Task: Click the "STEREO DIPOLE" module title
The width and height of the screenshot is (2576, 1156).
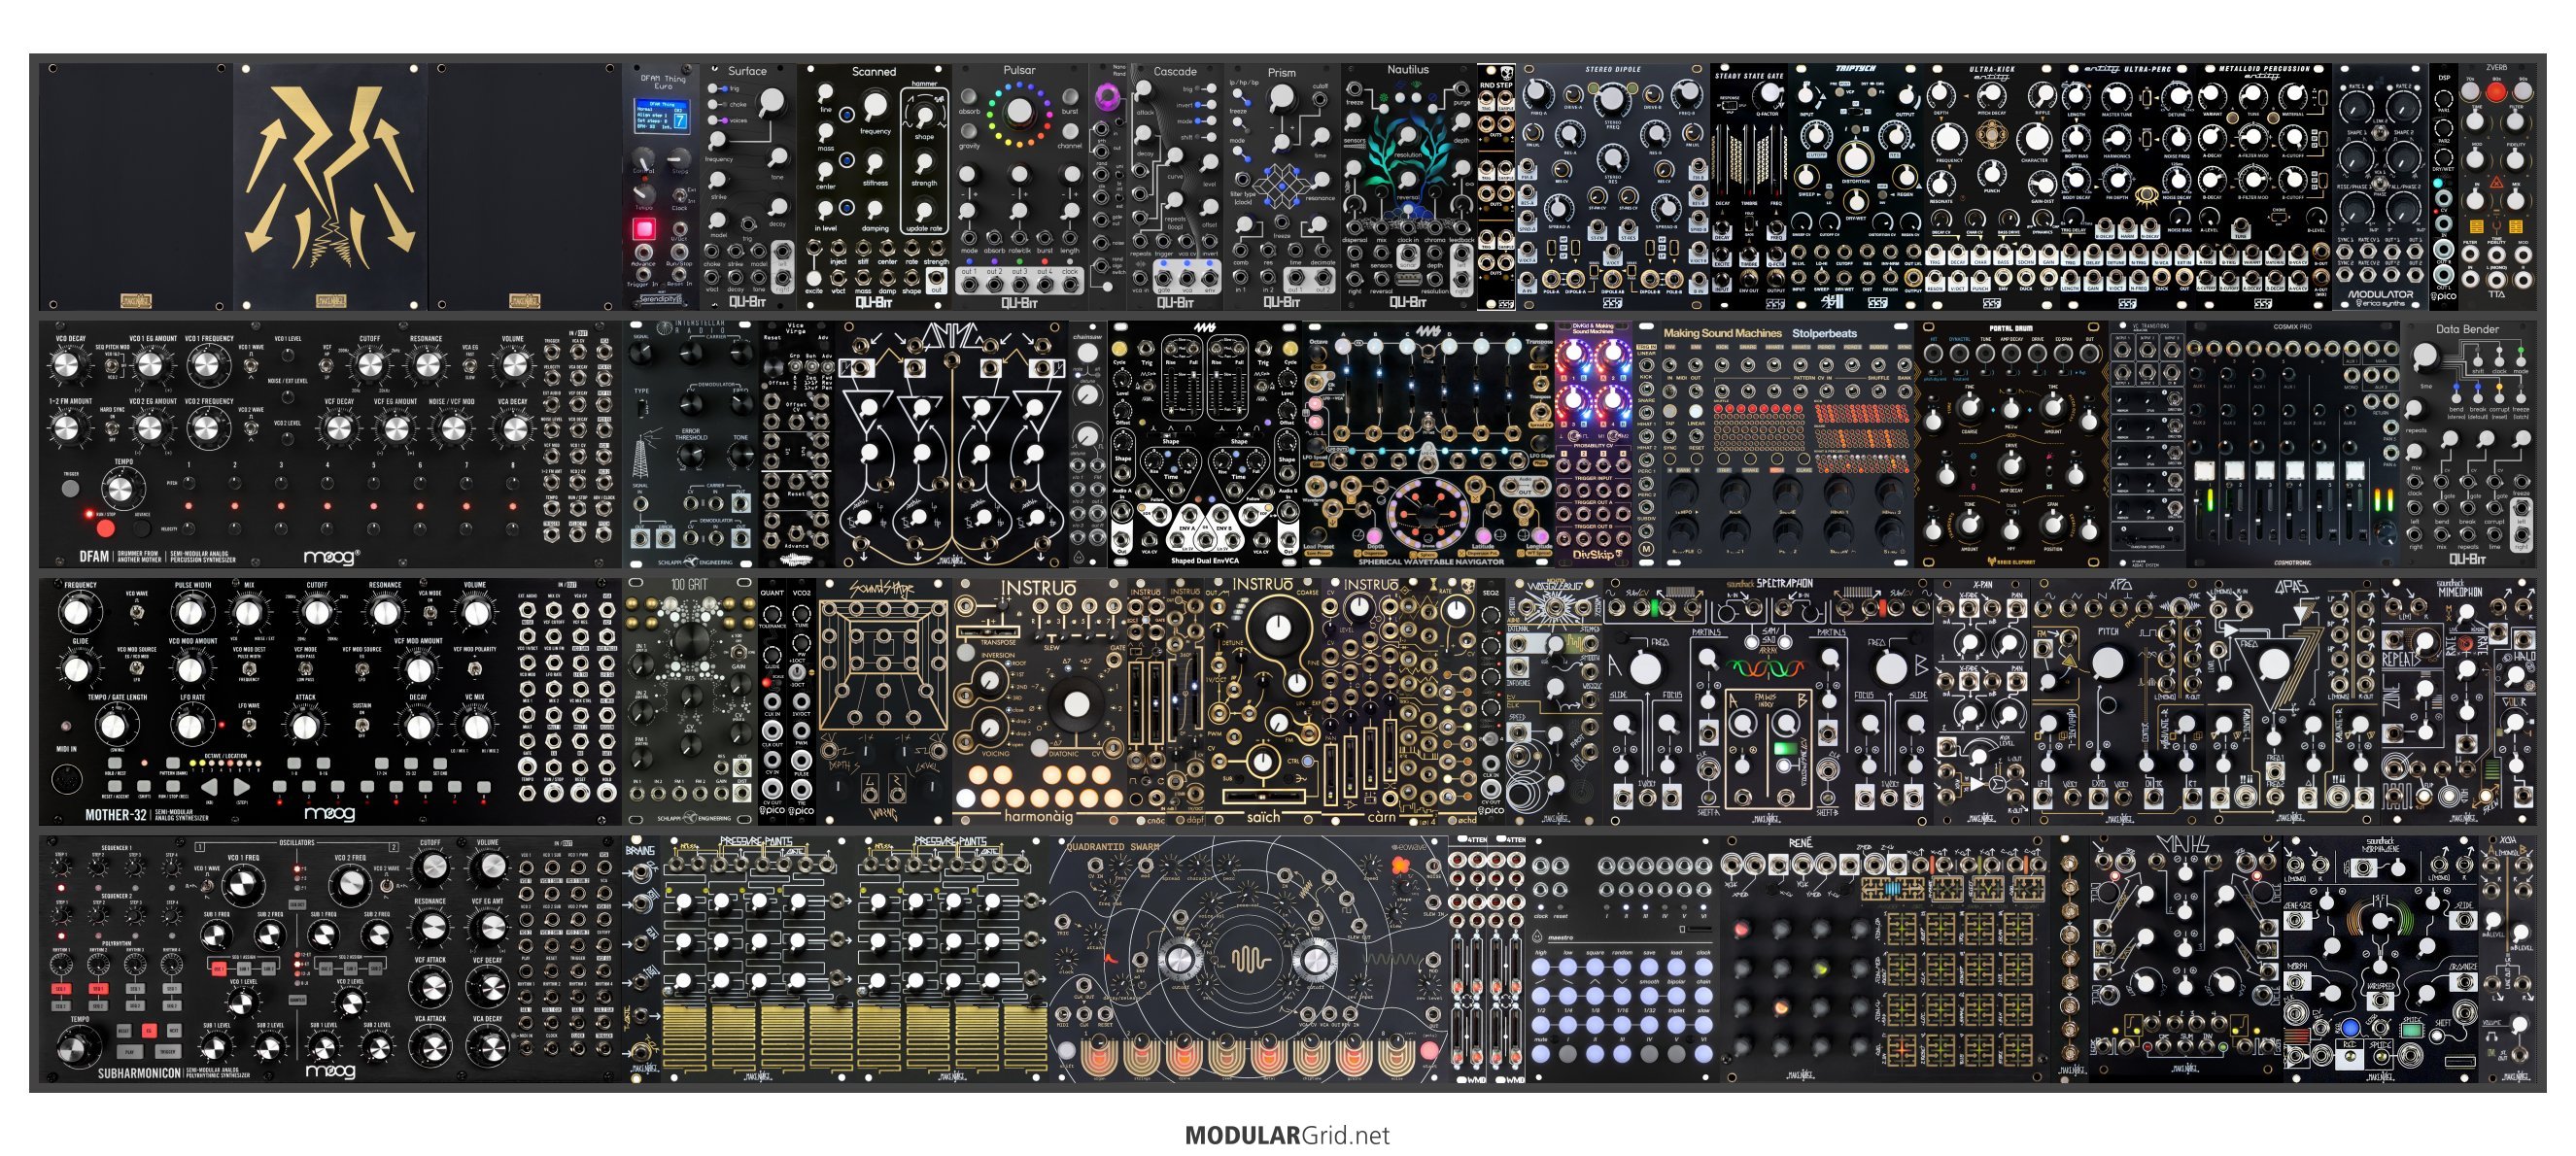Action: tap(1613, 70)
